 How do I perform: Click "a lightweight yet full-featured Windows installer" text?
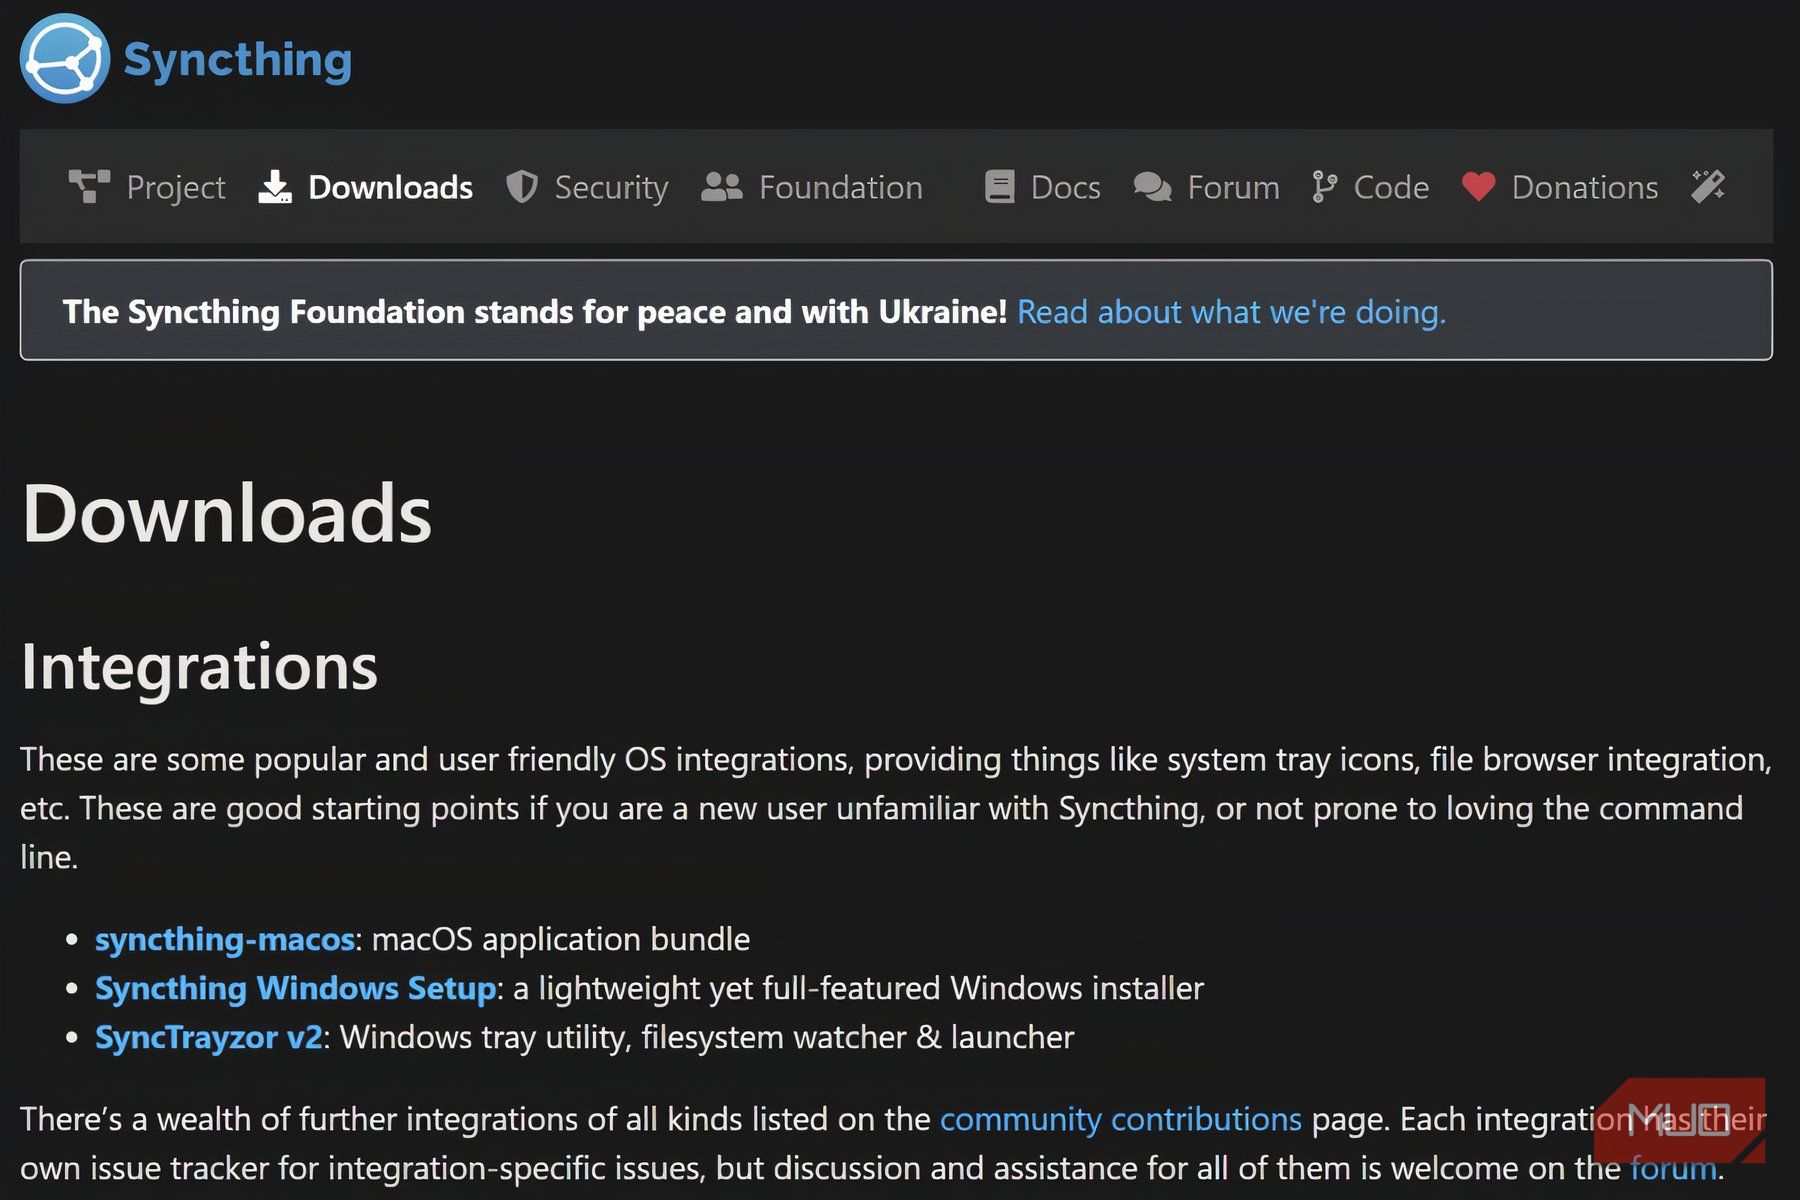[x=859, y=989]
